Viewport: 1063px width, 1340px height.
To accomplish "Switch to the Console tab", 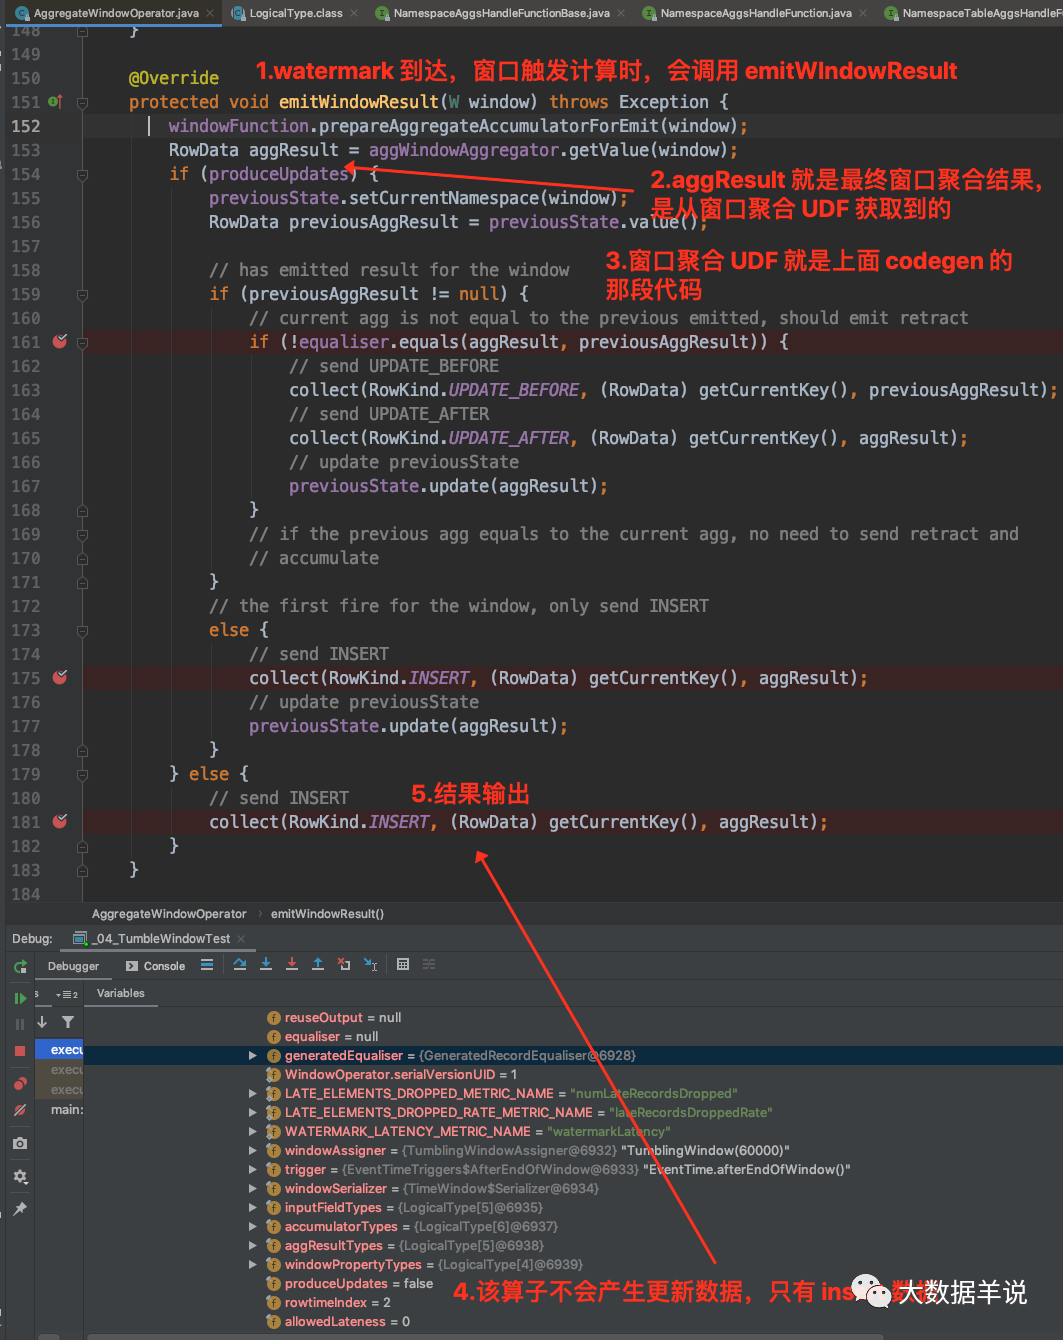I will [155, 965].
